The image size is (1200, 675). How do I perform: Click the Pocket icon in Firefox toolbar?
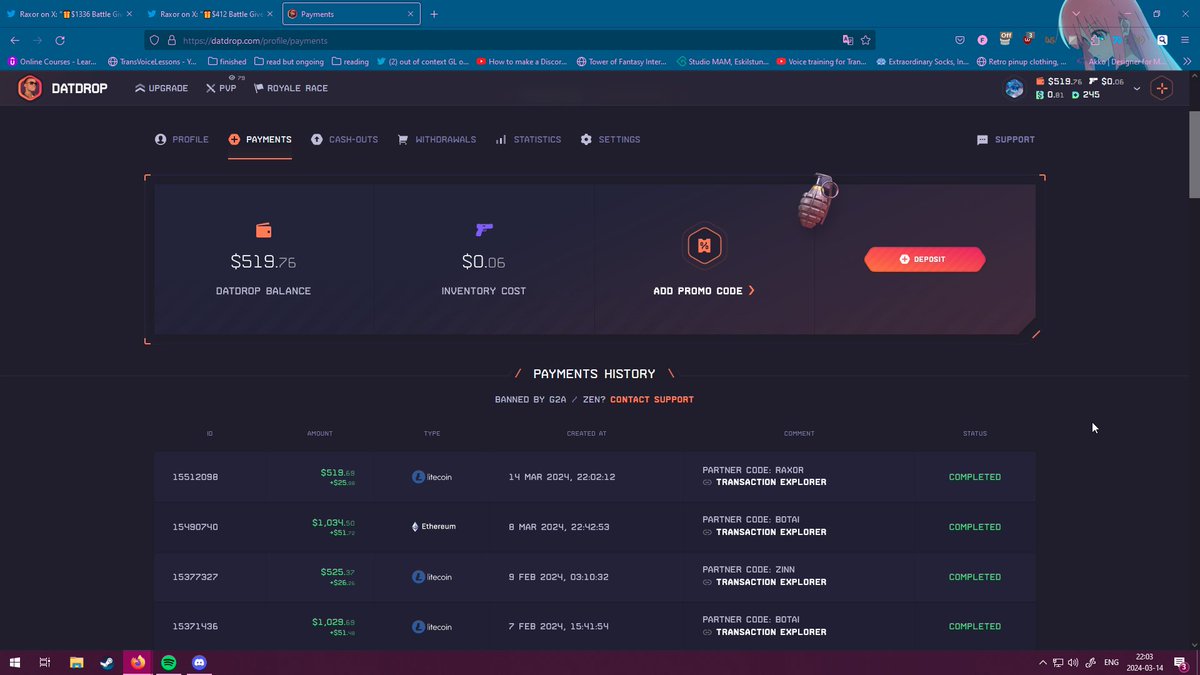tap(959, 41)
